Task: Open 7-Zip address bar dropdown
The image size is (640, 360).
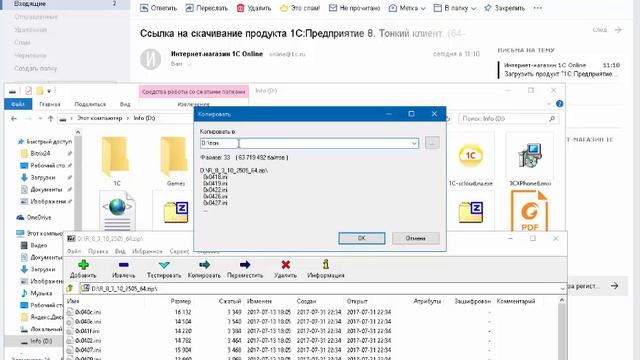Action: pos(562,289)
